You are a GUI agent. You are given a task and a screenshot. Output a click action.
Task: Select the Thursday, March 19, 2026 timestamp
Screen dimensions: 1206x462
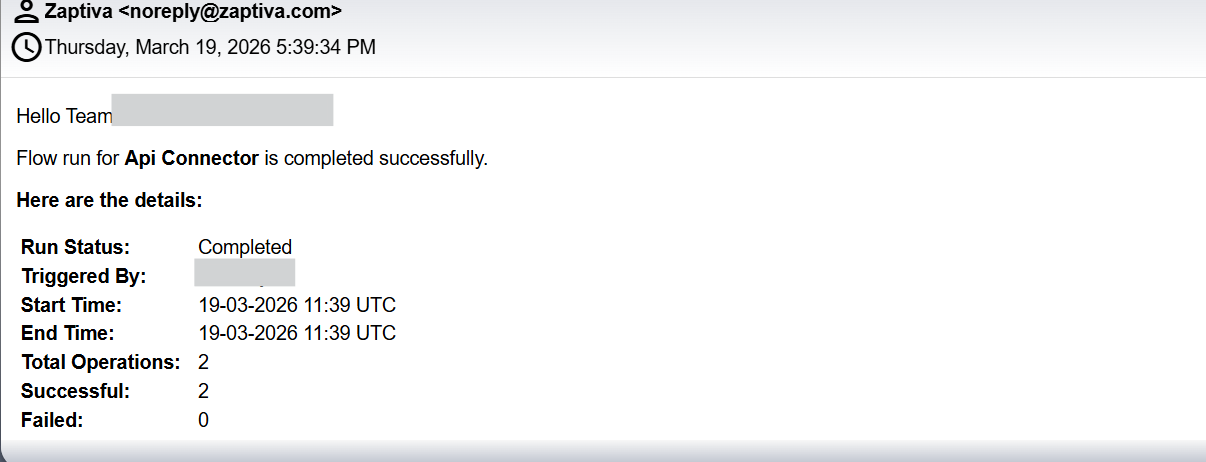click(210, 47)
